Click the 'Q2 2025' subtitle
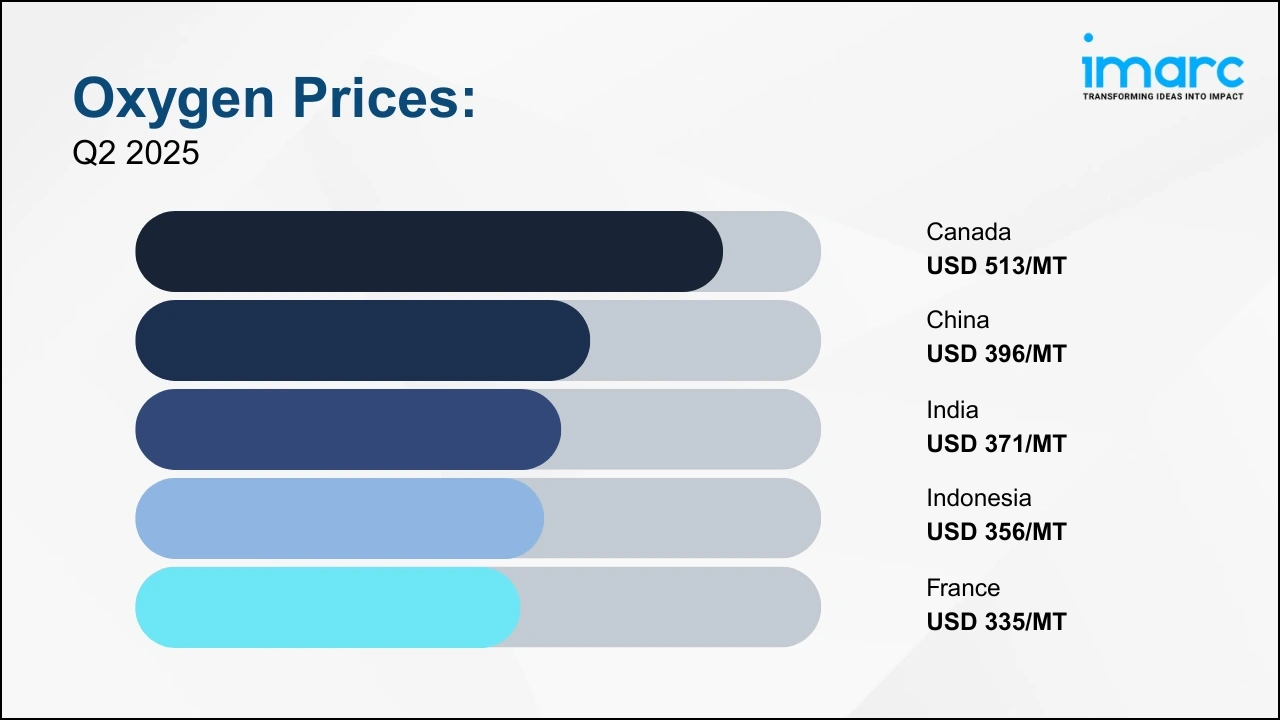 [136, 153]
